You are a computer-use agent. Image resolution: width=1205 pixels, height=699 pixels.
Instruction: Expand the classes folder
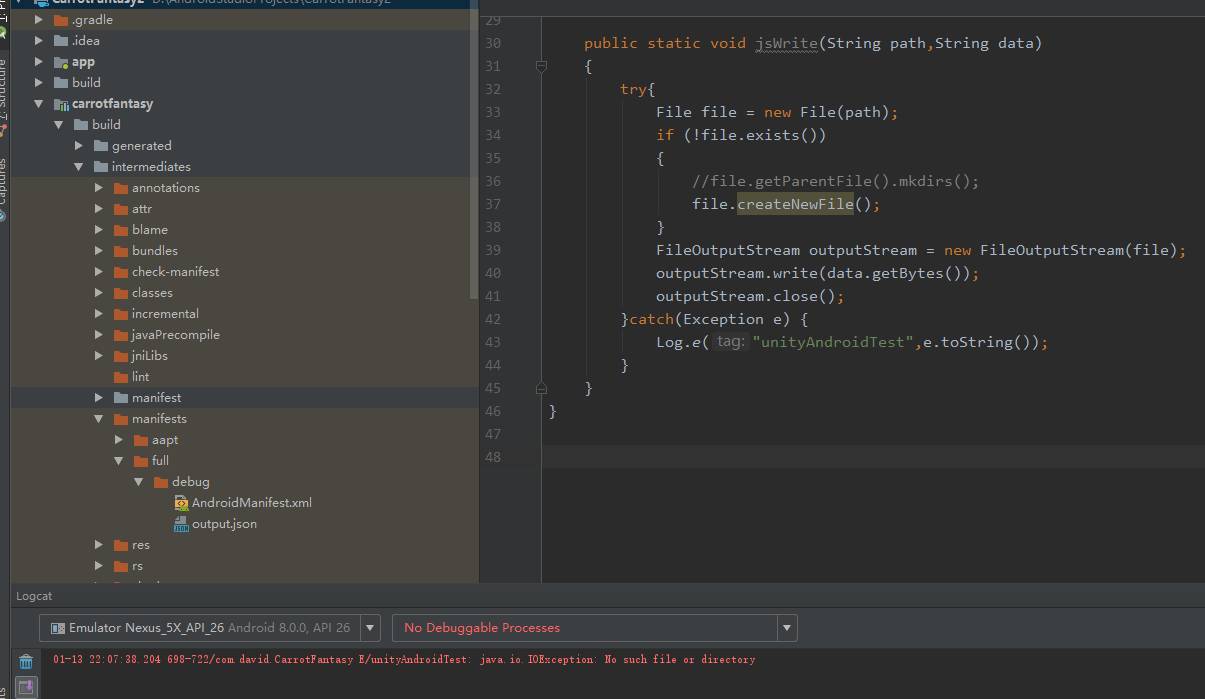[x=99, y=293]
